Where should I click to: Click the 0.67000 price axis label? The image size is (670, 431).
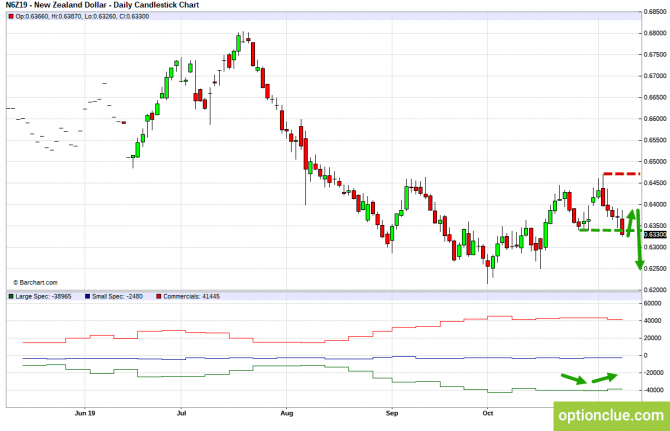point(655,76)
